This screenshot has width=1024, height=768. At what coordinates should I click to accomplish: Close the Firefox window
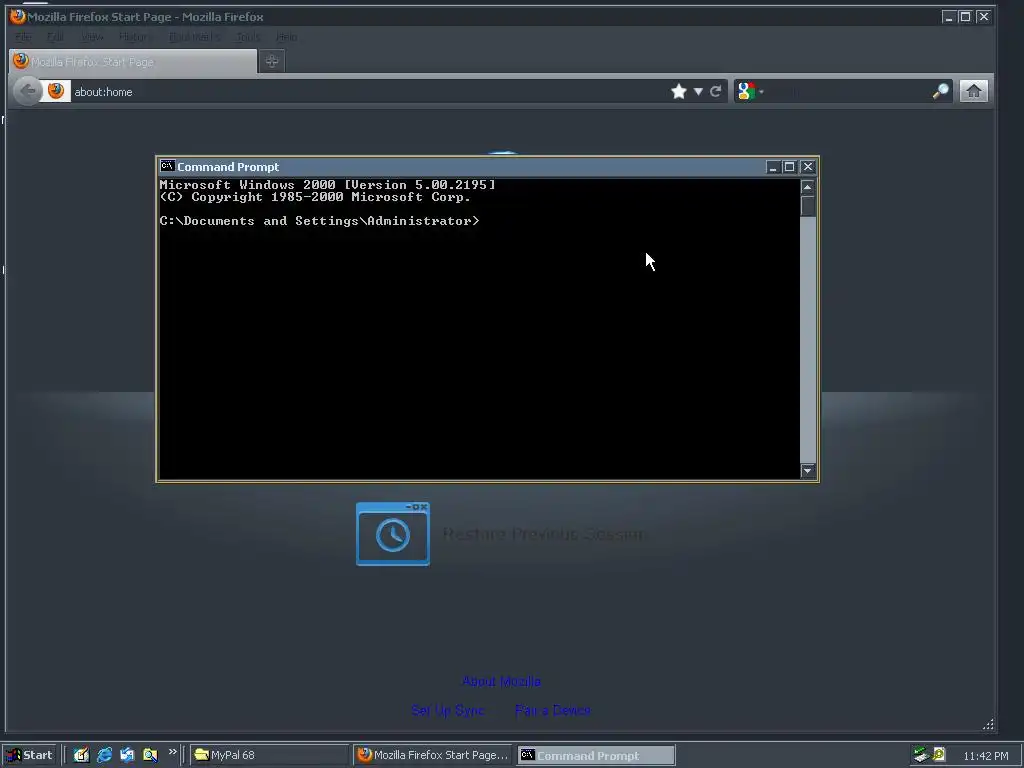[x=984, y=17]
